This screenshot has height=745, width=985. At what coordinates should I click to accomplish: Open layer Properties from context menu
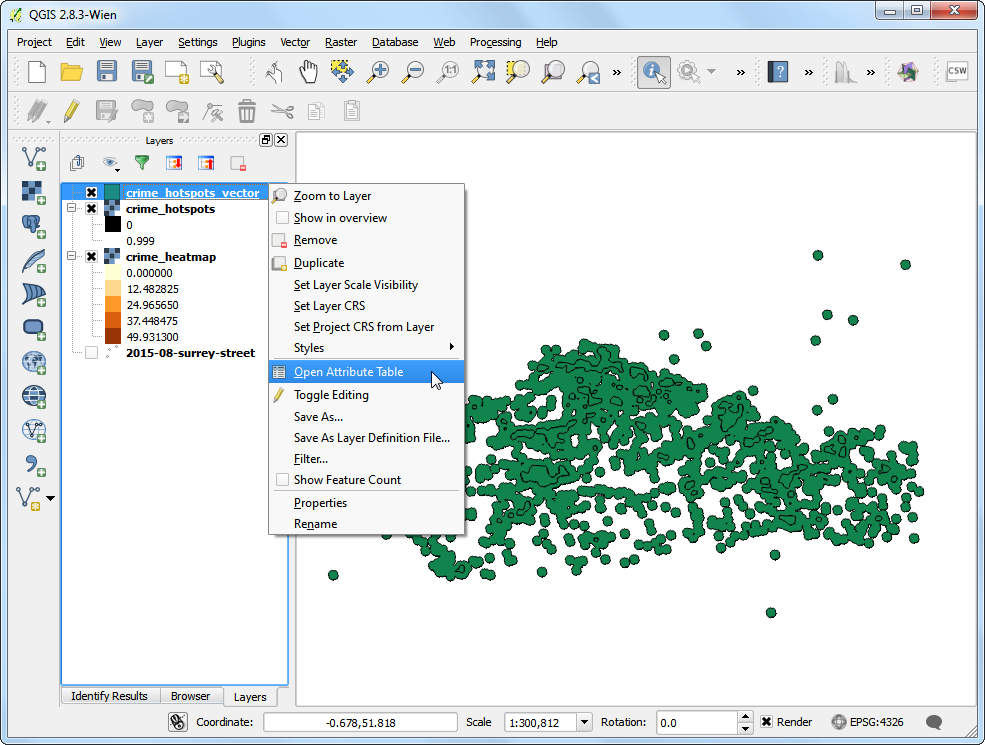[x=366, y=503]
